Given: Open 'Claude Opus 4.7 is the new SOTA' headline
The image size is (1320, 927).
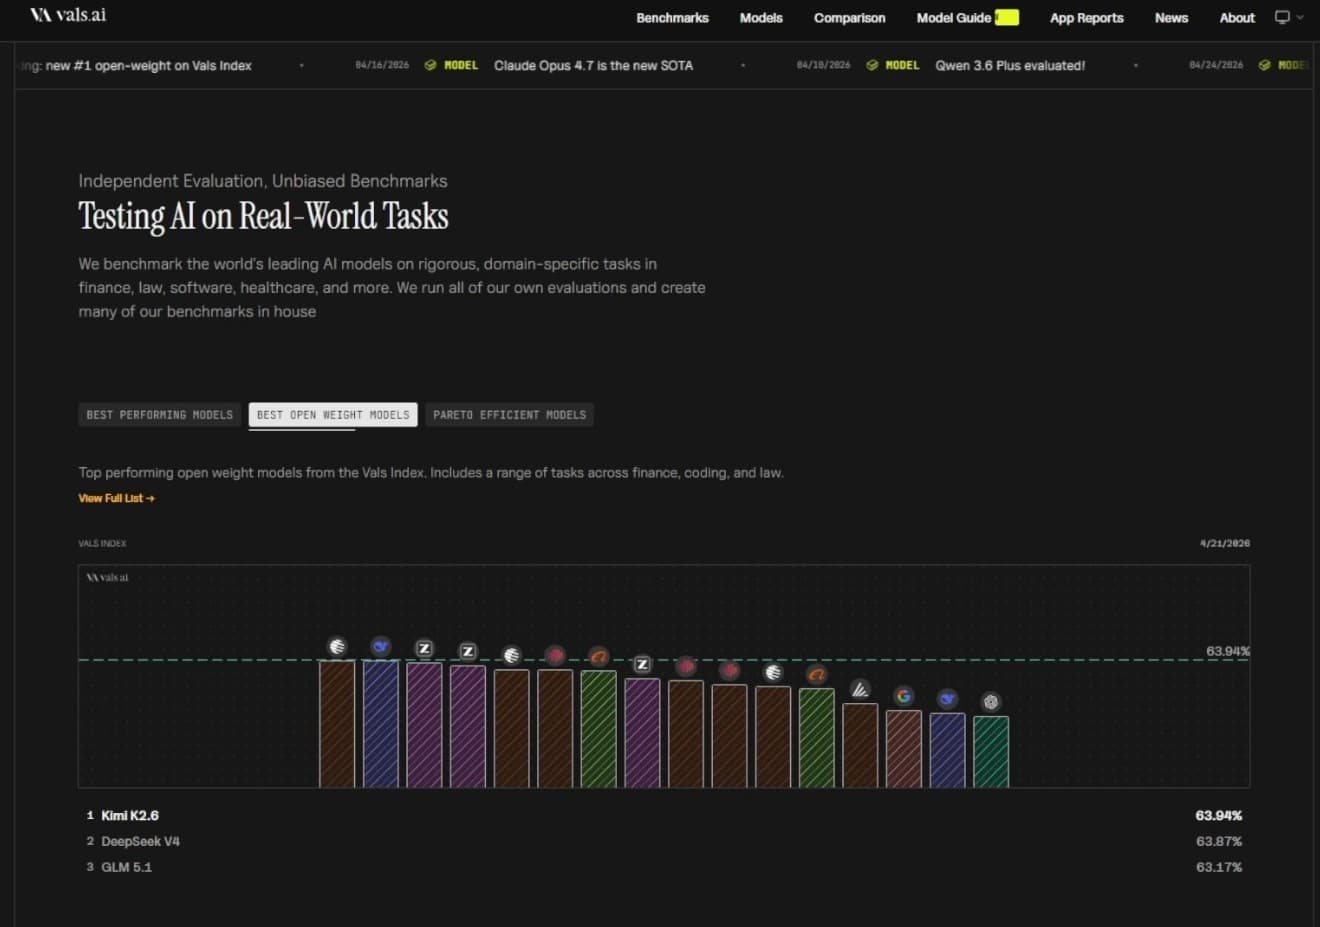Looking at the screenshot, I should coord(593,65).
